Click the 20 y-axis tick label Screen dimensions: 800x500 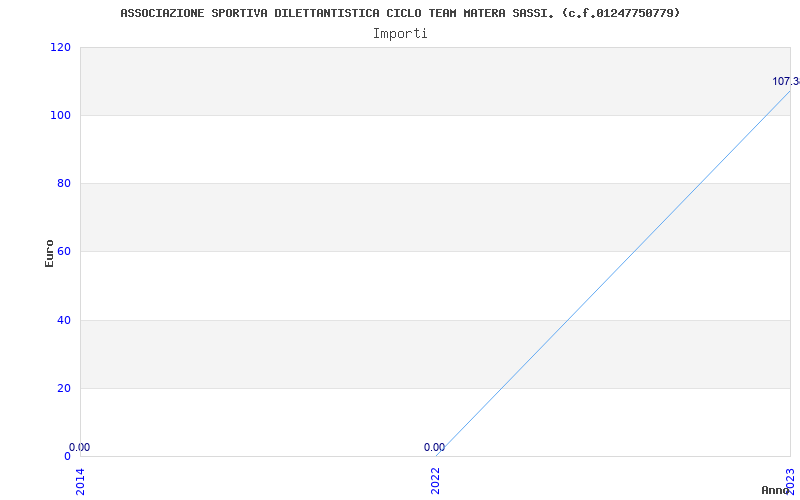[64, 388]
